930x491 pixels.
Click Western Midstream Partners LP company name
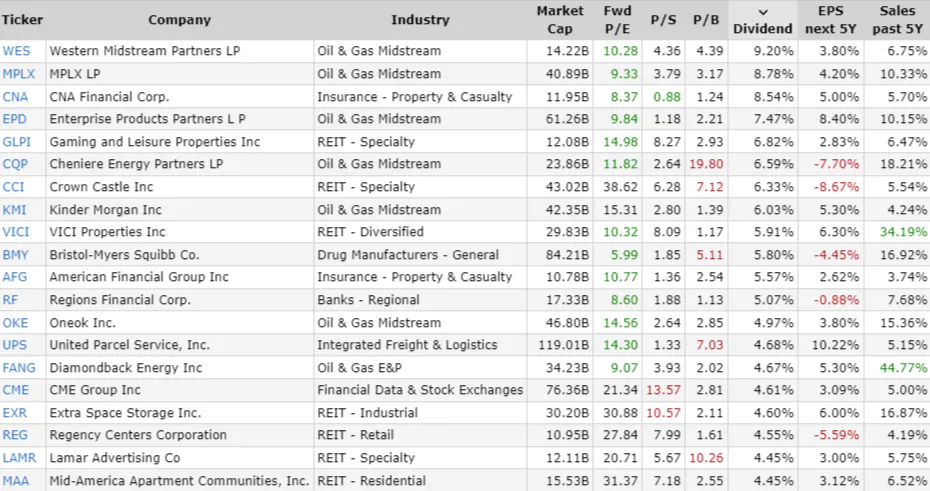pos(145,51)
